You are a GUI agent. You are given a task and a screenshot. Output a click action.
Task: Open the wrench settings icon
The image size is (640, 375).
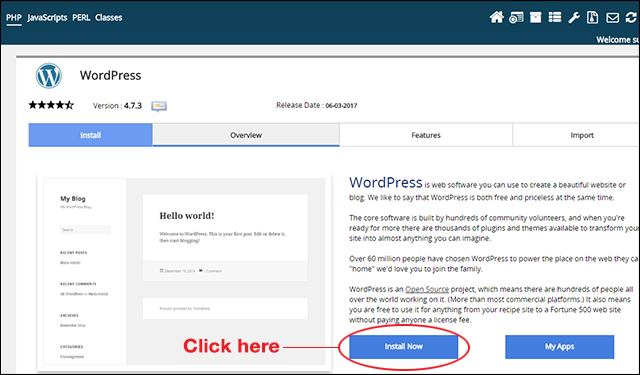tap(574, 18)
